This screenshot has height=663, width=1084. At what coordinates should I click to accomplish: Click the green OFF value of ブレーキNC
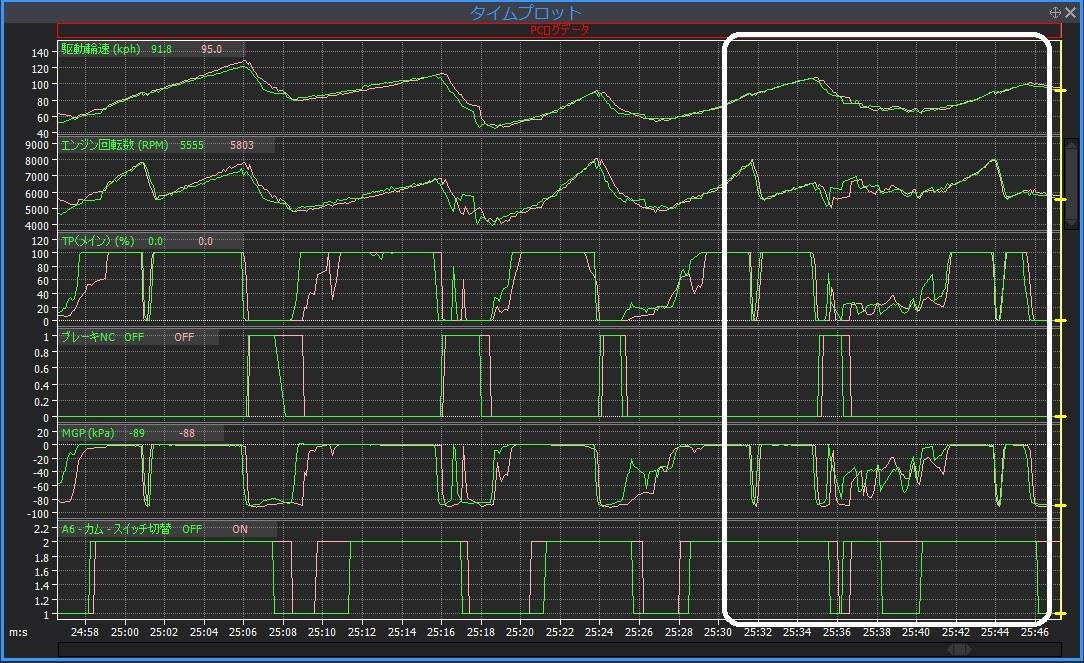[x=134, y=337]
